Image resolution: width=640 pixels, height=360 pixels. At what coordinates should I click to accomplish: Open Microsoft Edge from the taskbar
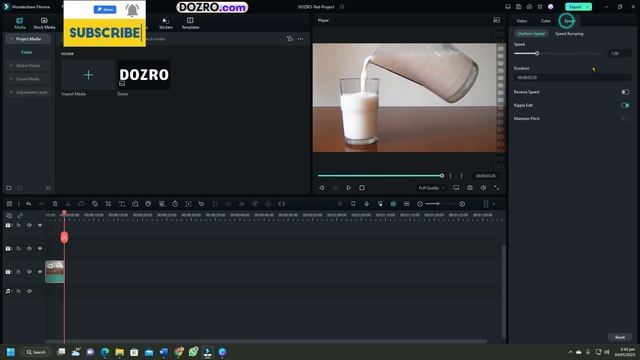[x=105, y=352]
